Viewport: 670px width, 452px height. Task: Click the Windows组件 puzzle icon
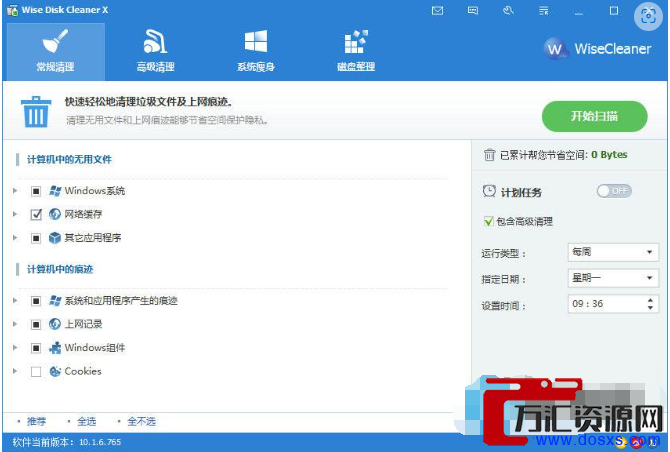click(x=55, y=348)
